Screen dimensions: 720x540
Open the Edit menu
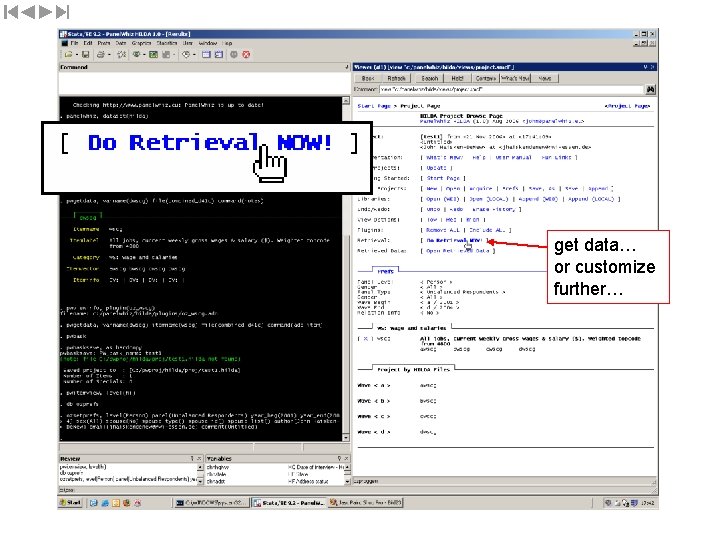88,43
